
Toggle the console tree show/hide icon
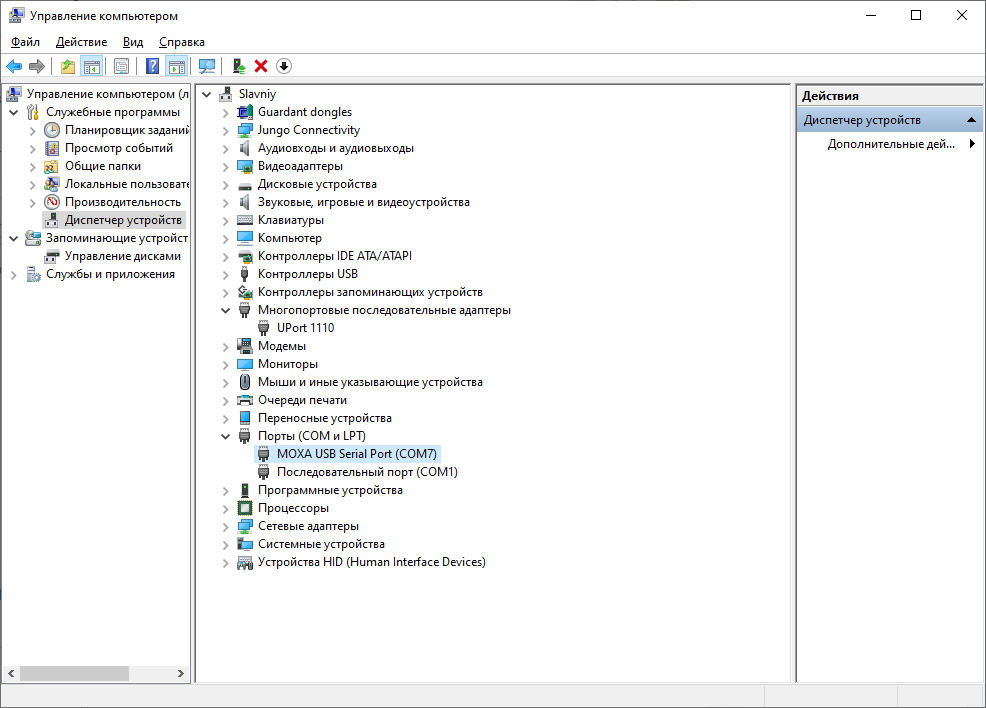(92, 66)
